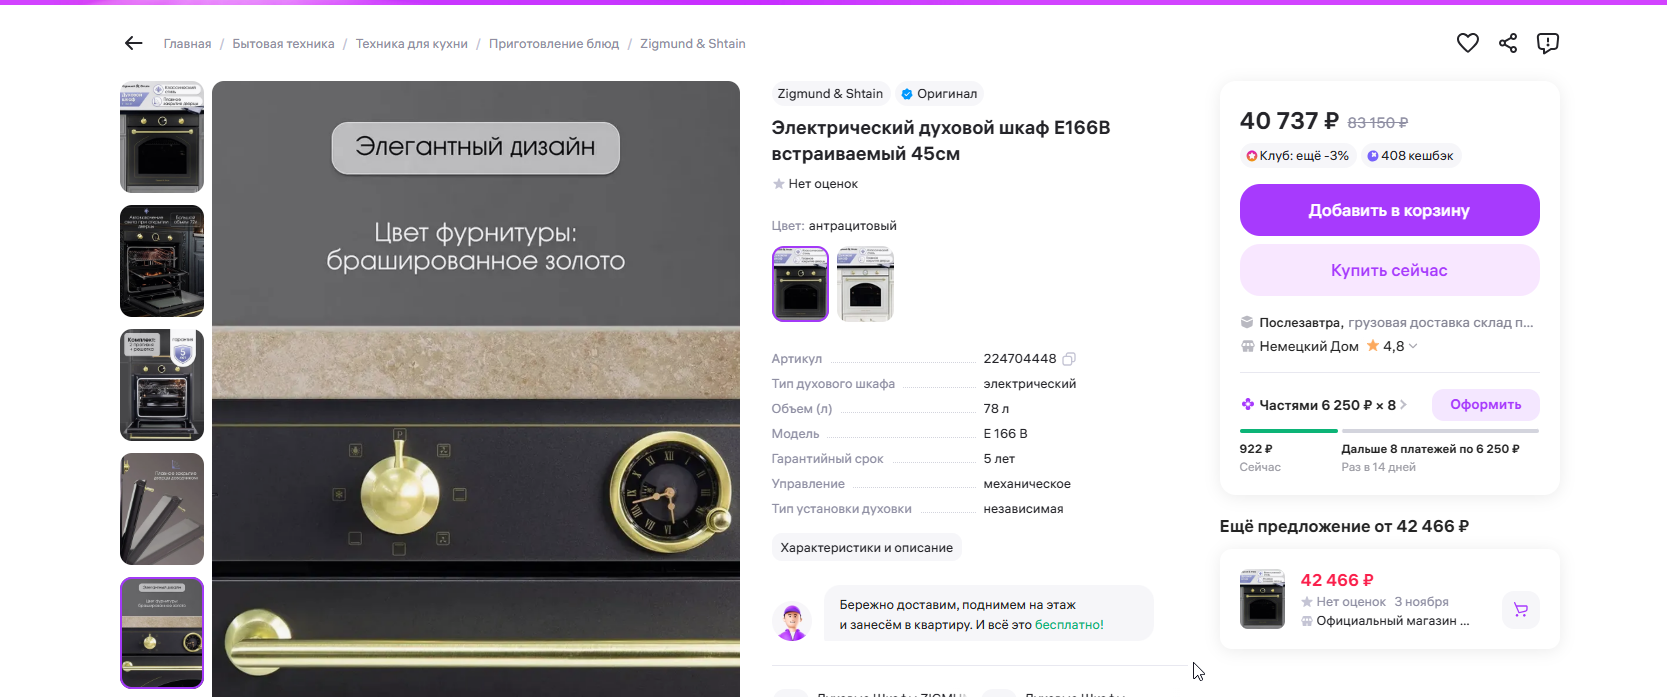Screen dimensions: 1667x697
Task: Click the report complaint speech bubble icon
Action: click(1548, 43)
